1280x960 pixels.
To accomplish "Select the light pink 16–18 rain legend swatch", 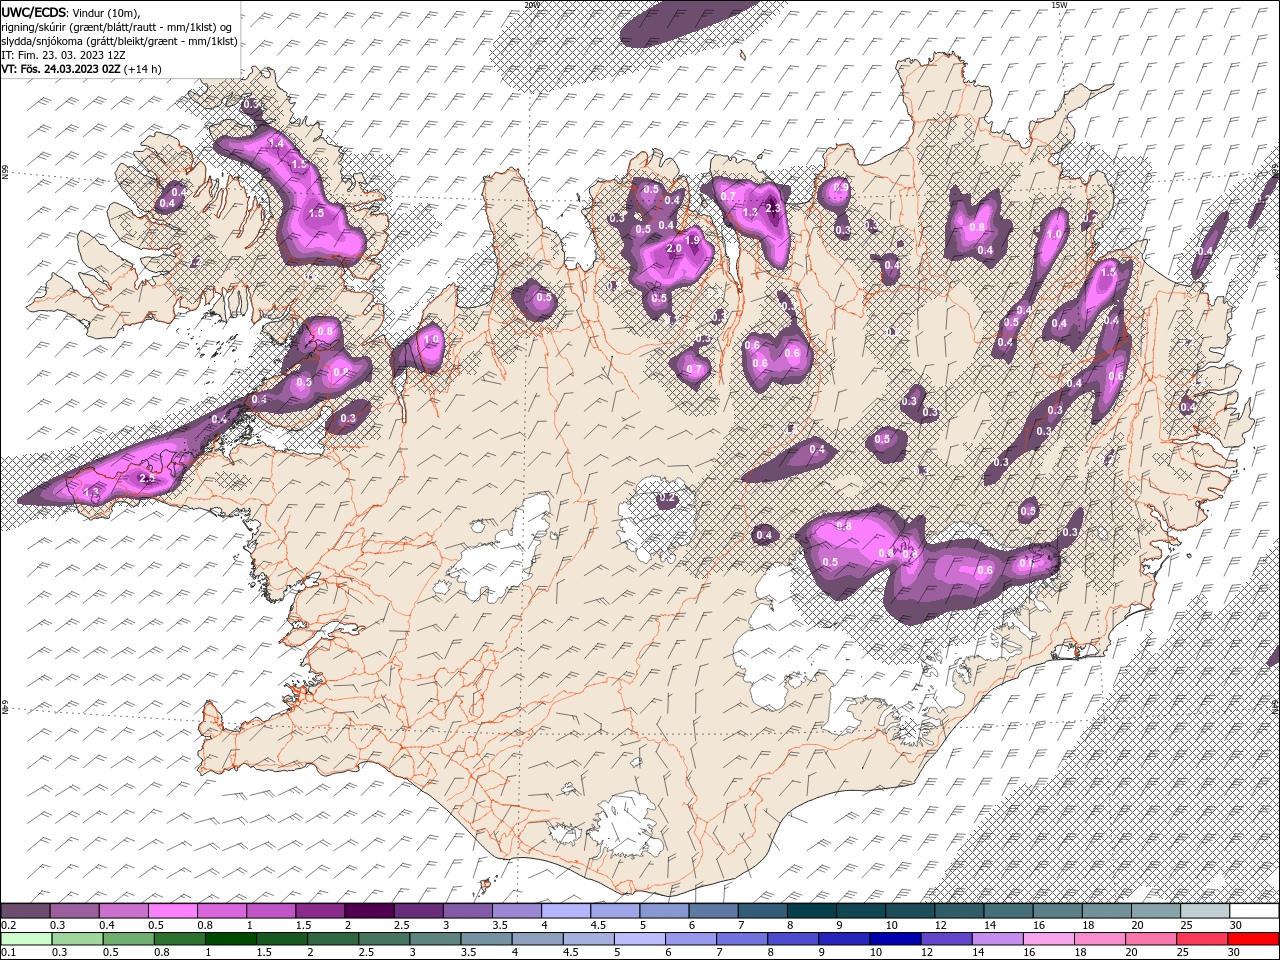I will [x=1049, y=939].
